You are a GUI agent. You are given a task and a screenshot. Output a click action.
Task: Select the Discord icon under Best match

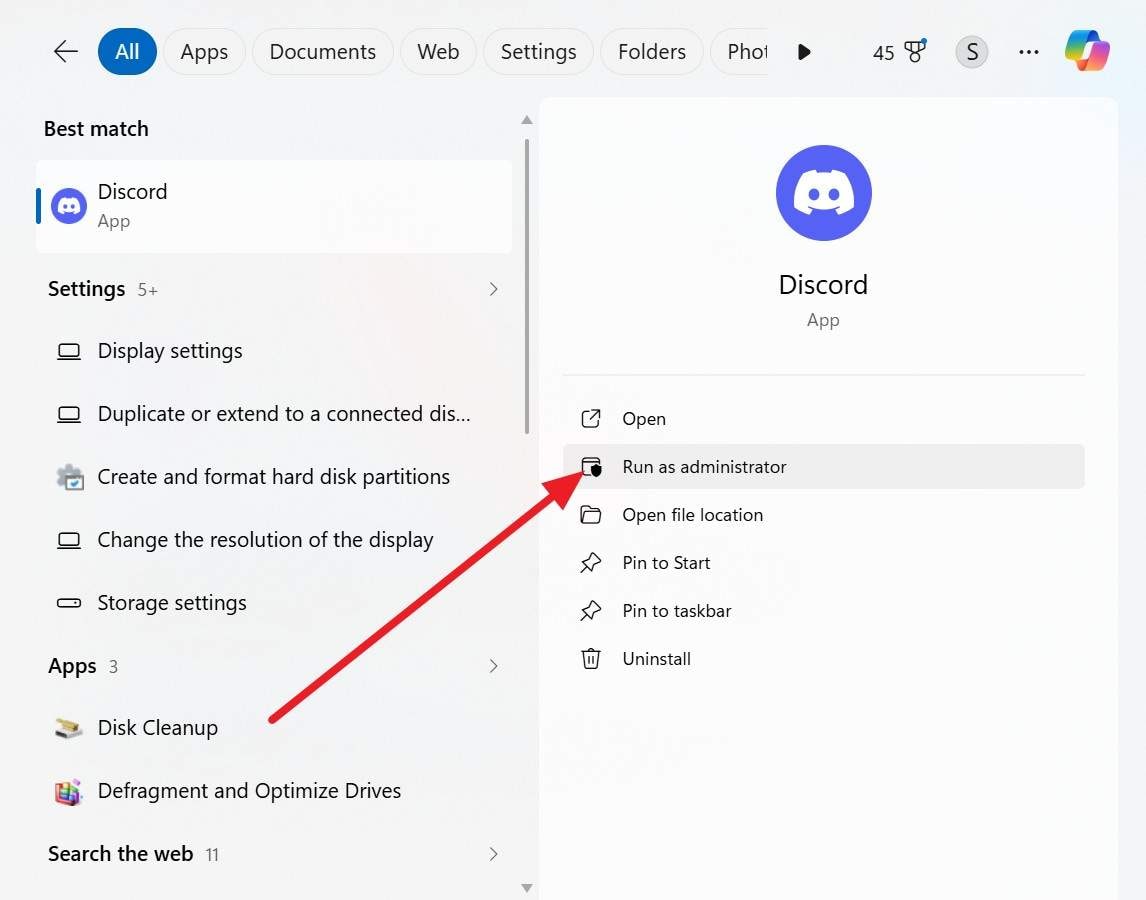point(68,205)
